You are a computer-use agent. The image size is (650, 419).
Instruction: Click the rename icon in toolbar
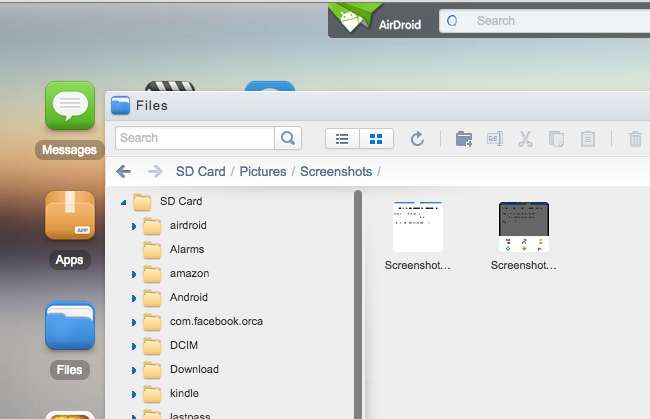pos(495,139)
